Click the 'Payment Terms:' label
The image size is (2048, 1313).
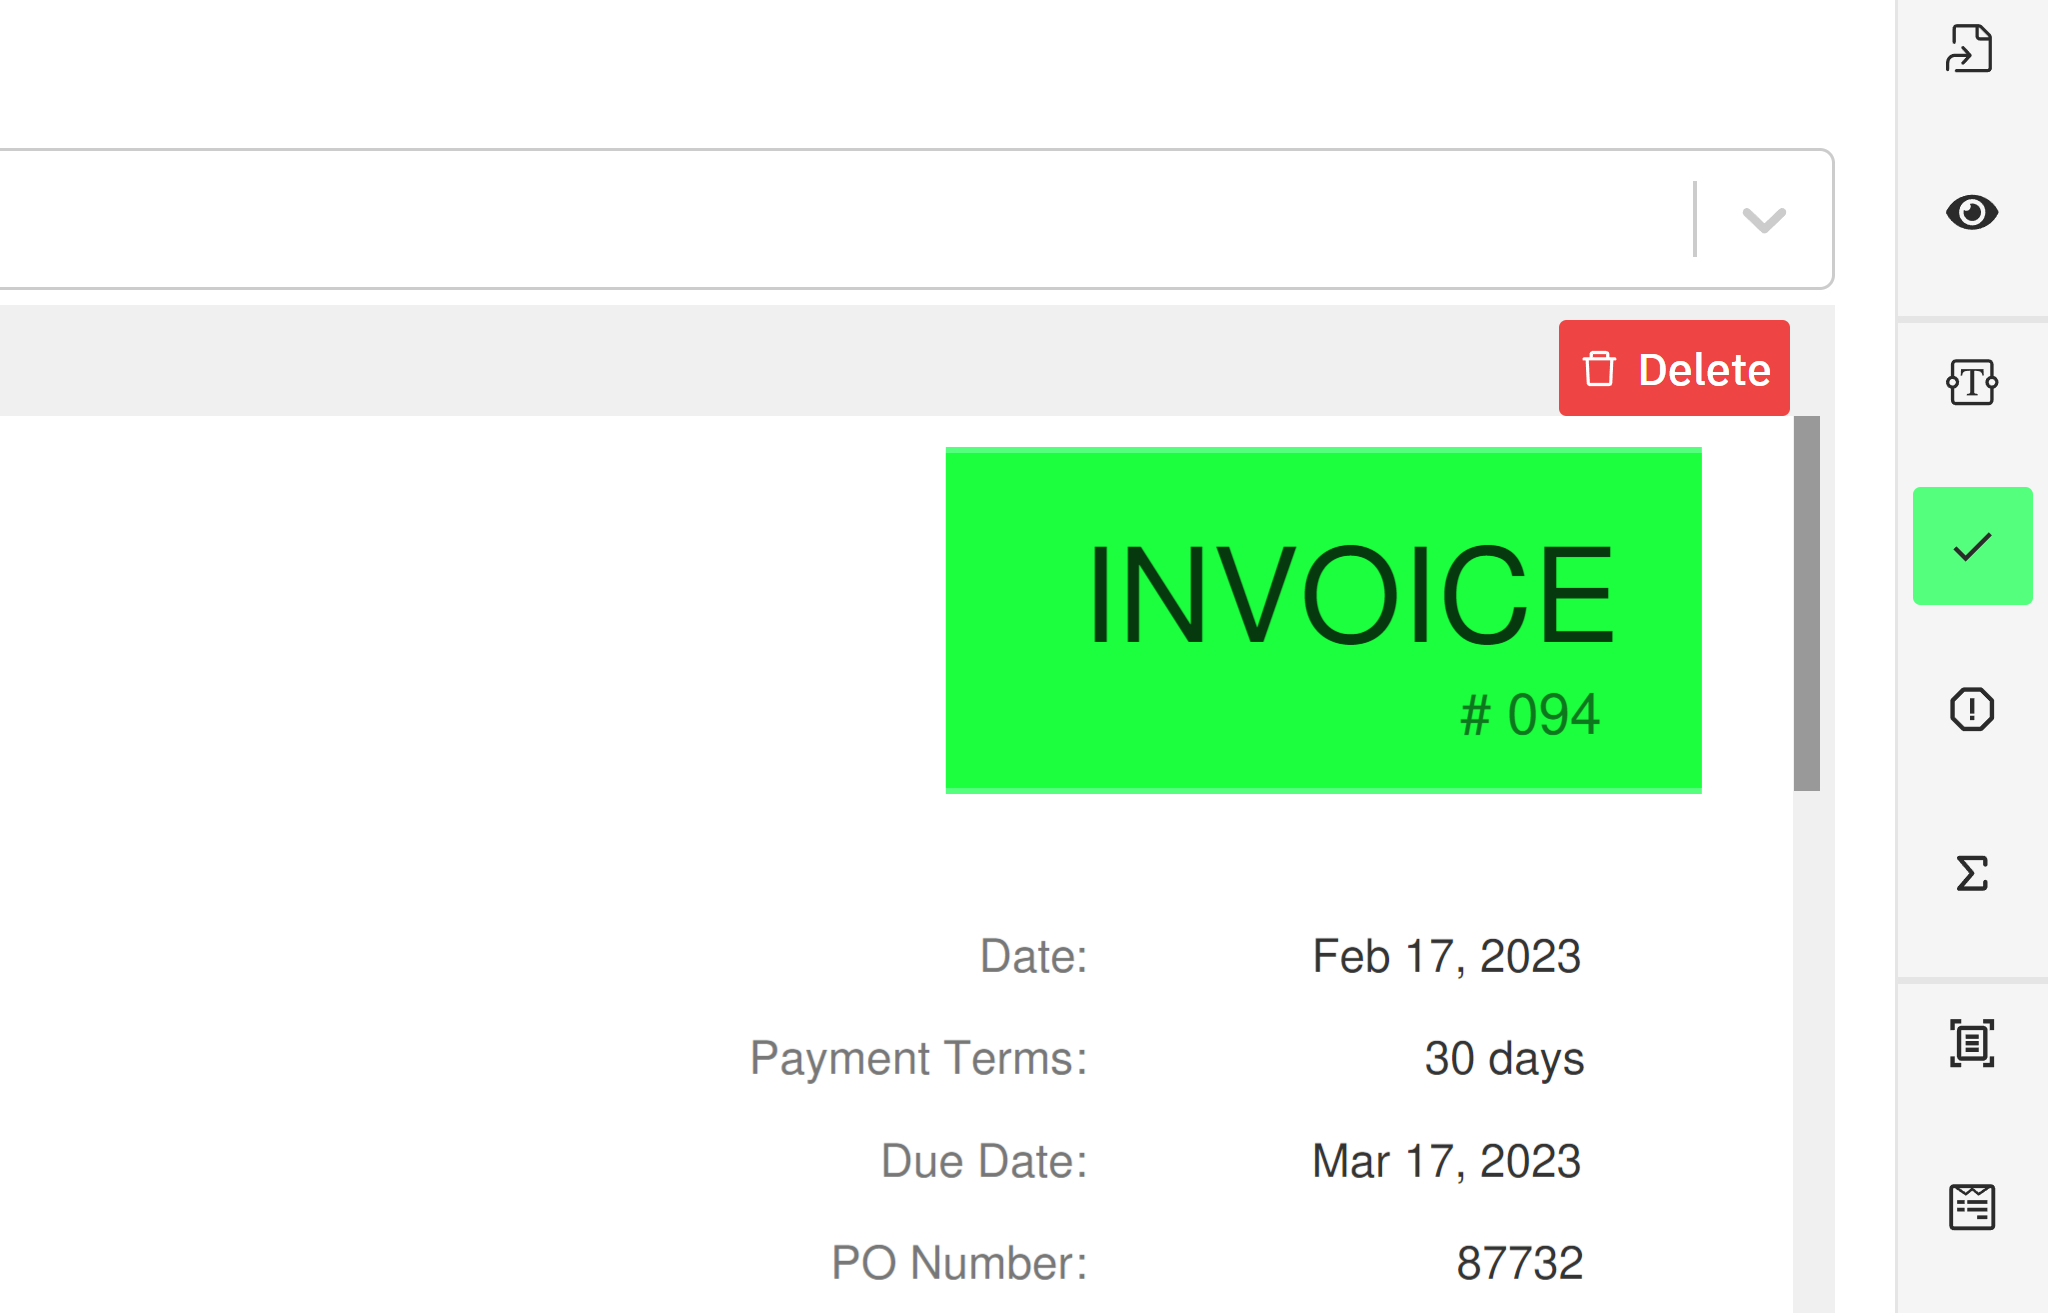(x=919, y=1058)
